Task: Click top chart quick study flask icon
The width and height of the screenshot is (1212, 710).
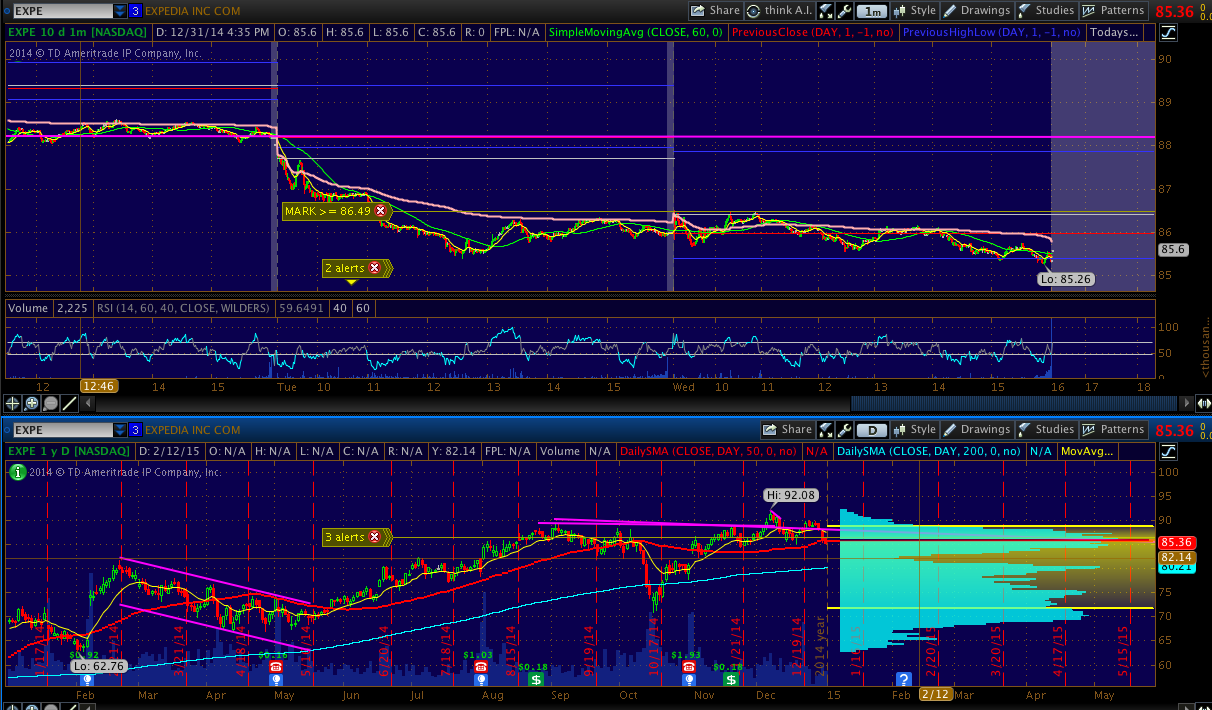Action: click(826, 11)
